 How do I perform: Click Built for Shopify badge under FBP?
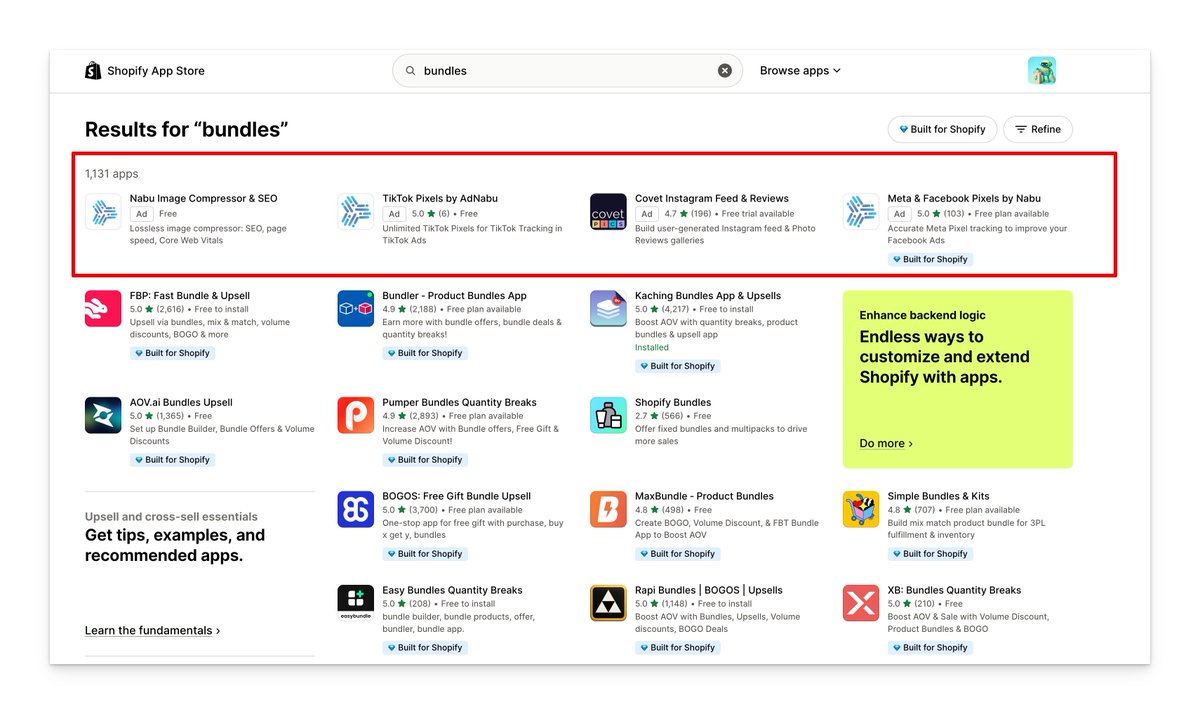tap(172, 353)
